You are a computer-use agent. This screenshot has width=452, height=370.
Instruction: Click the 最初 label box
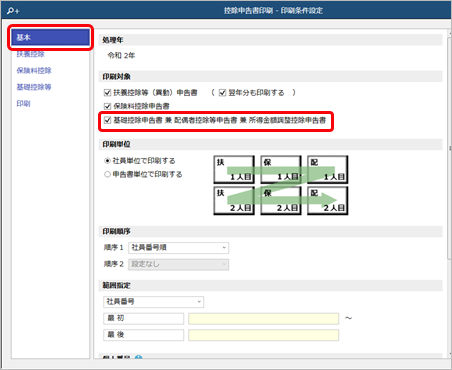tap(144, 318)
